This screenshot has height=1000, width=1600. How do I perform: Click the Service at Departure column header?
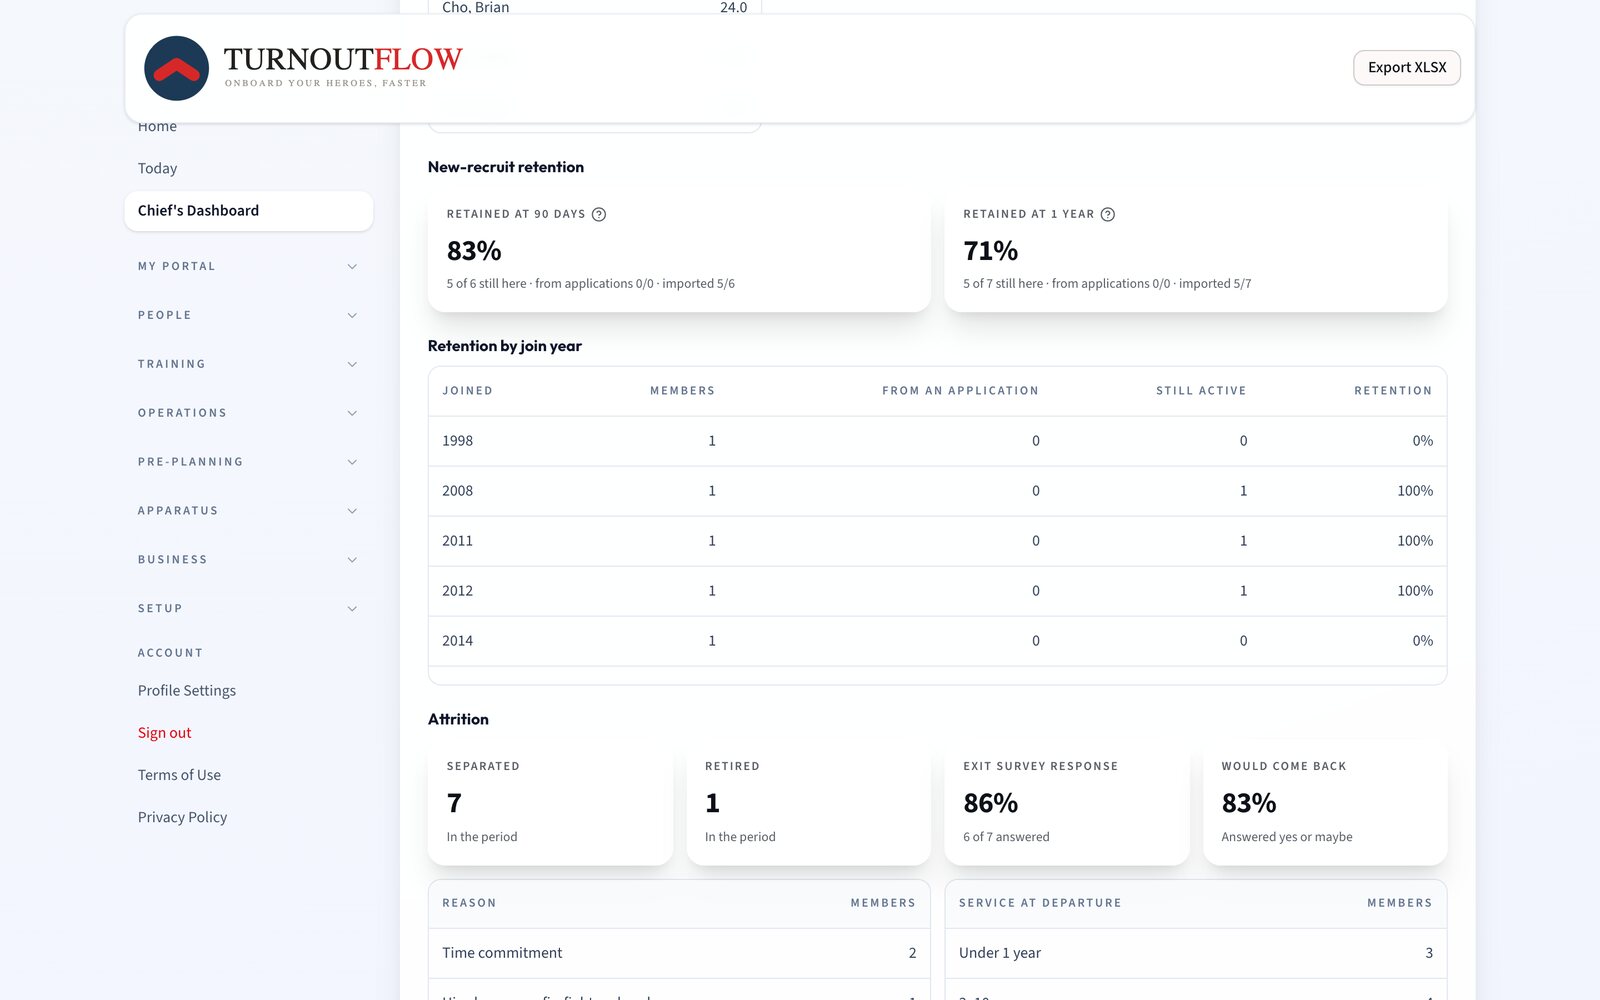1040,903
